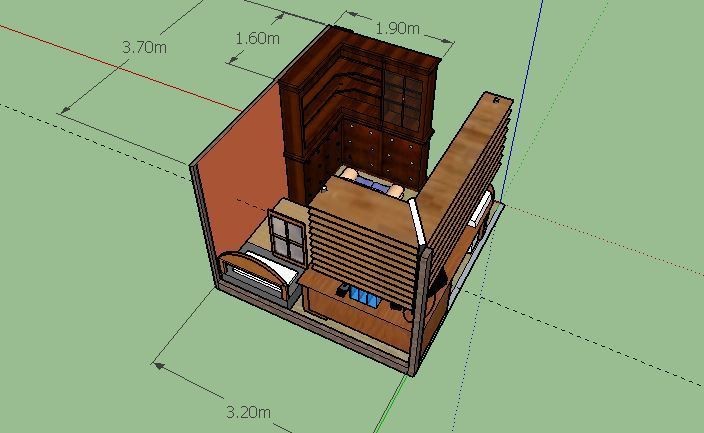Viewport: 704px width, 433px height.
Task: Select the blue monitor on the desk
Action: click(x=364, y=298)
